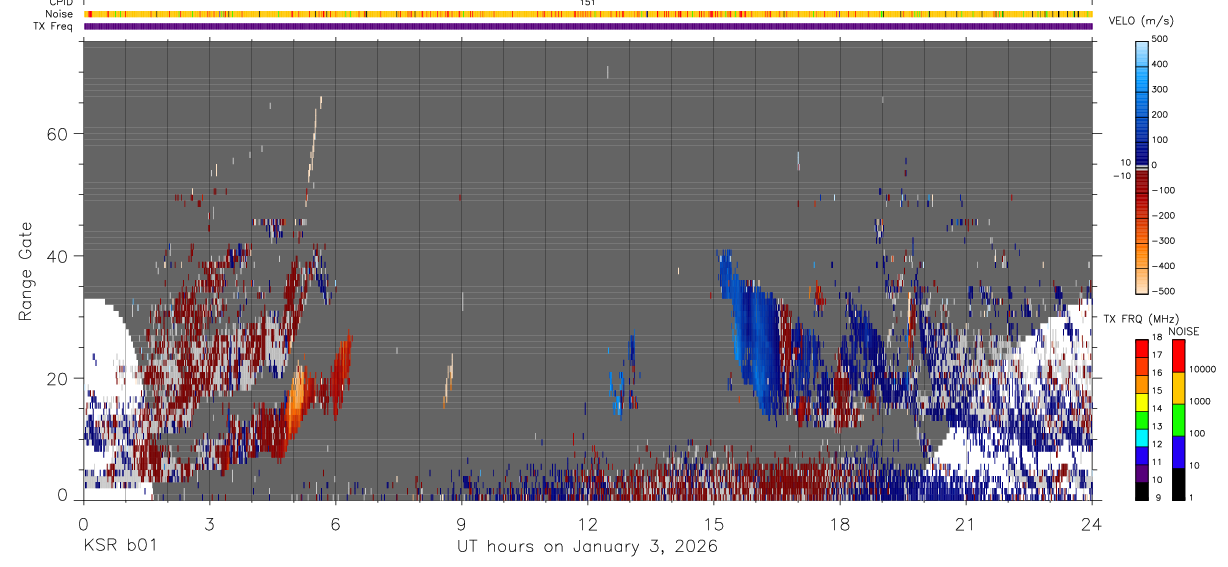The height and width of the screenshot is (567, 1228).
Task: Click the 'KSR b01' radar beam label
Action: tap(119, 546)
